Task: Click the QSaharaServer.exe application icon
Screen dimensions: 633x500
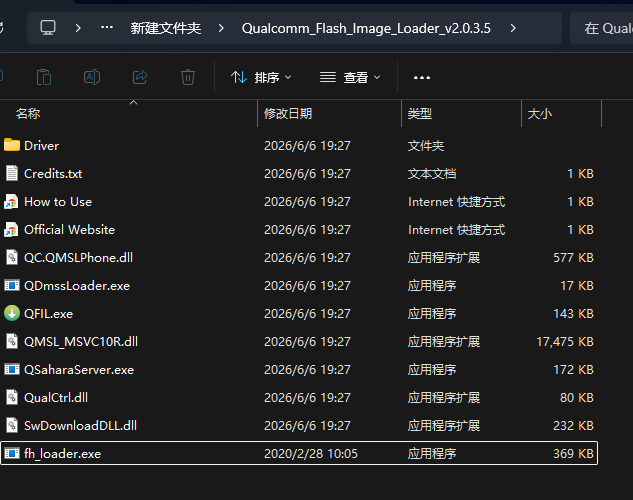Action: (x=12, y=369)
